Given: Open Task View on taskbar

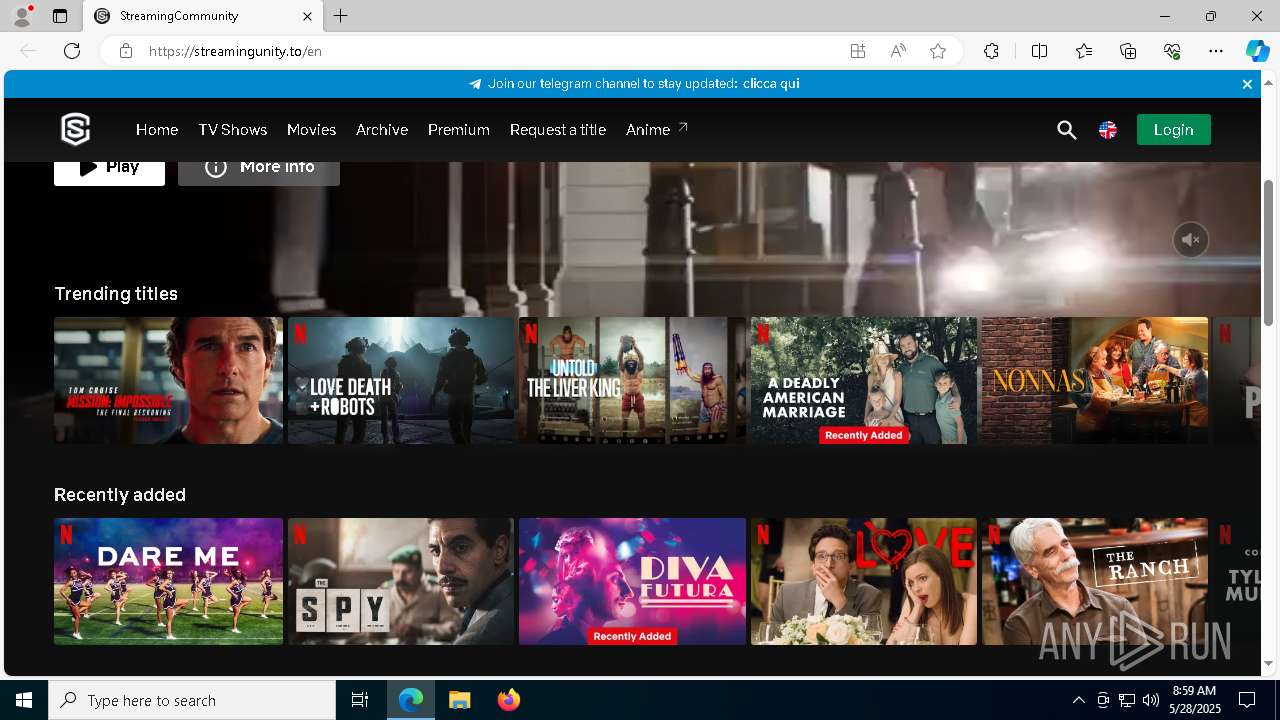Looking at the screenshot, I should pos(360,700).
